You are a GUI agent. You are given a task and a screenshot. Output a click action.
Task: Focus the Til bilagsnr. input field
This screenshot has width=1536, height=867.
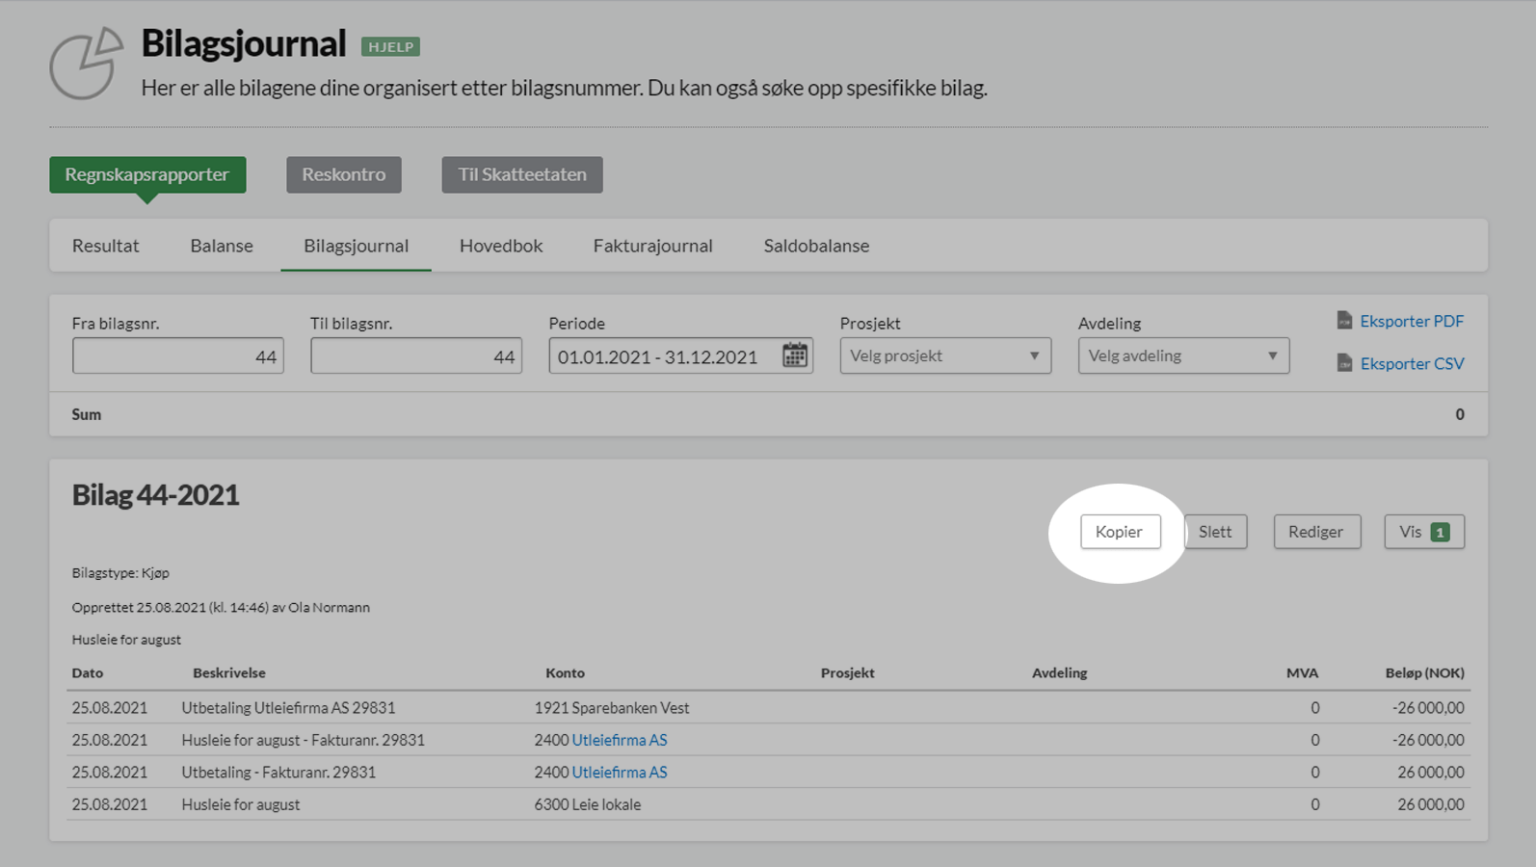416,356
